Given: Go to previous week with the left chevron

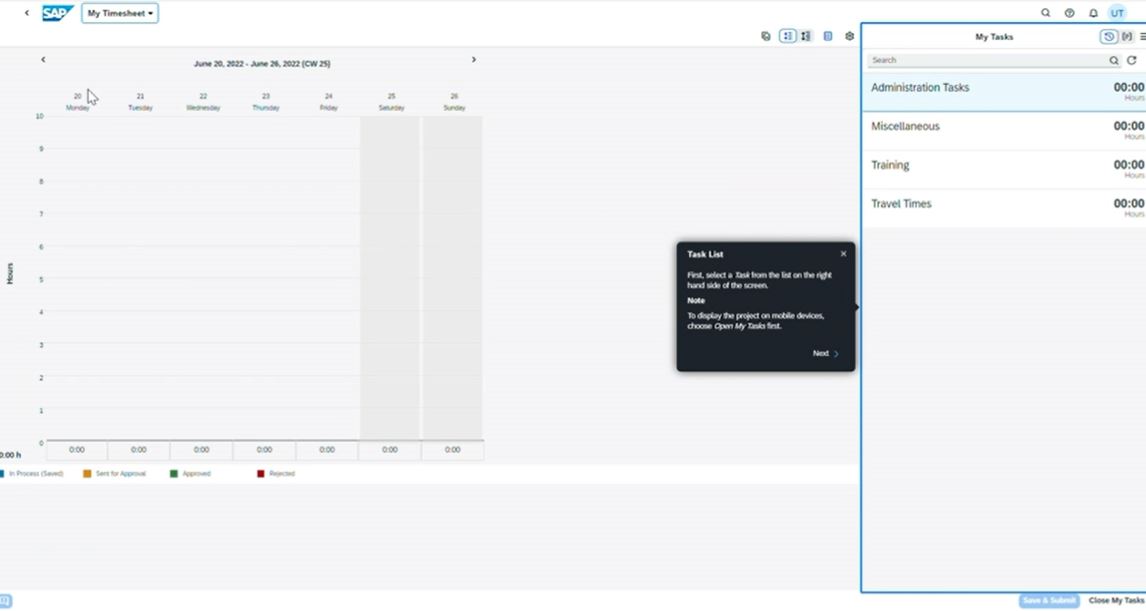Looking at the screenshot, I should tap(43, 59).
